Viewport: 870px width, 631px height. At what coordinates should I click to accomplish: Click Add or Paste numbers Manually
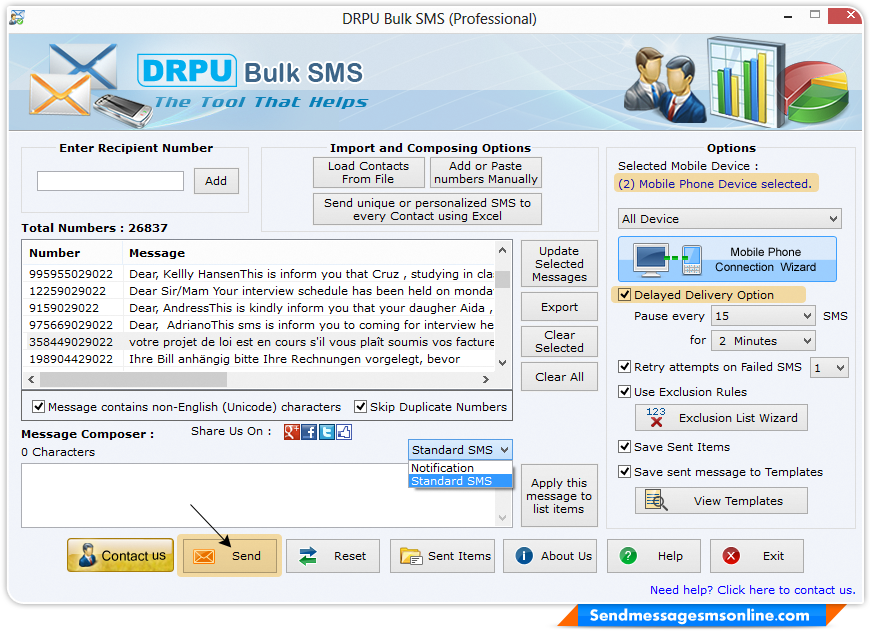(485, 173)
